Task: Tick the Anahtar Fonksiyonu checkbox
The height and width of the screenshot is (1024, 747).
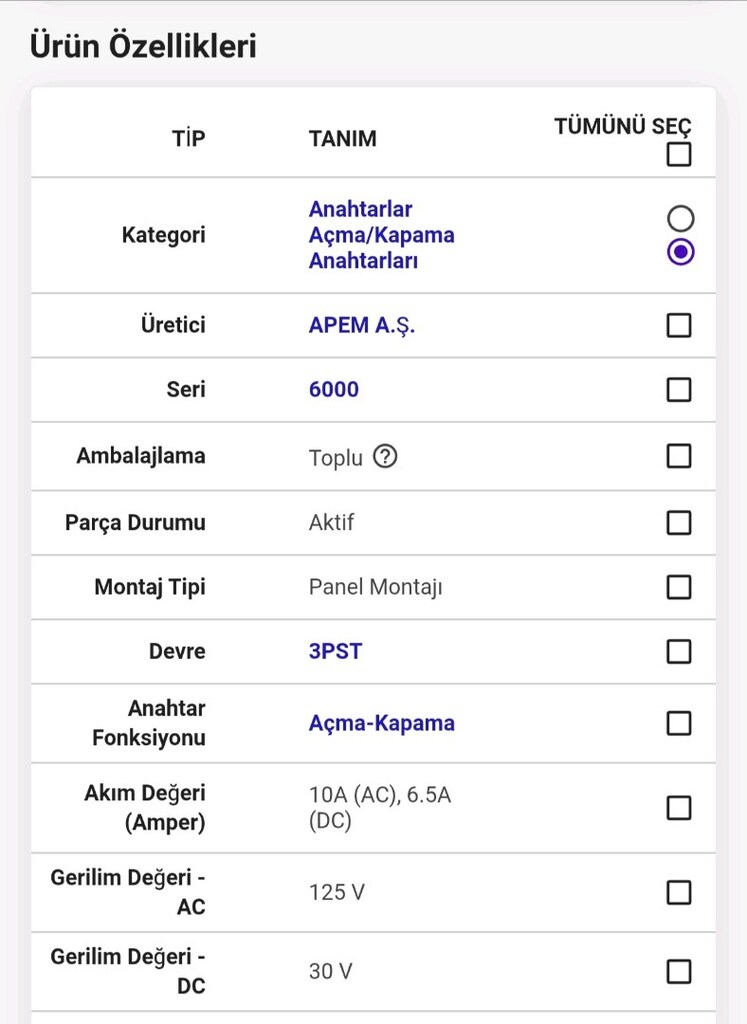Action: point(679,723)
